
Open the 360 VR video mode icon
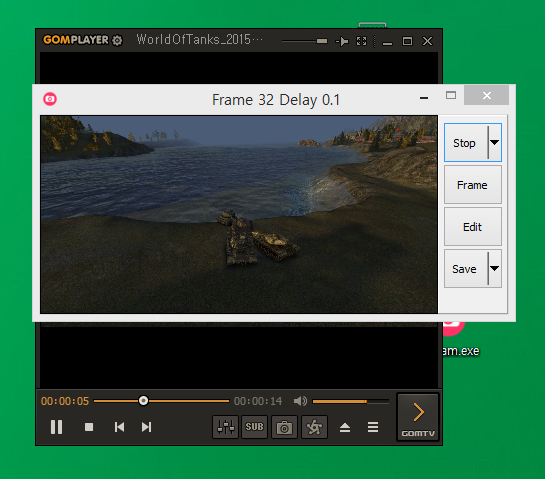(315, 427)
